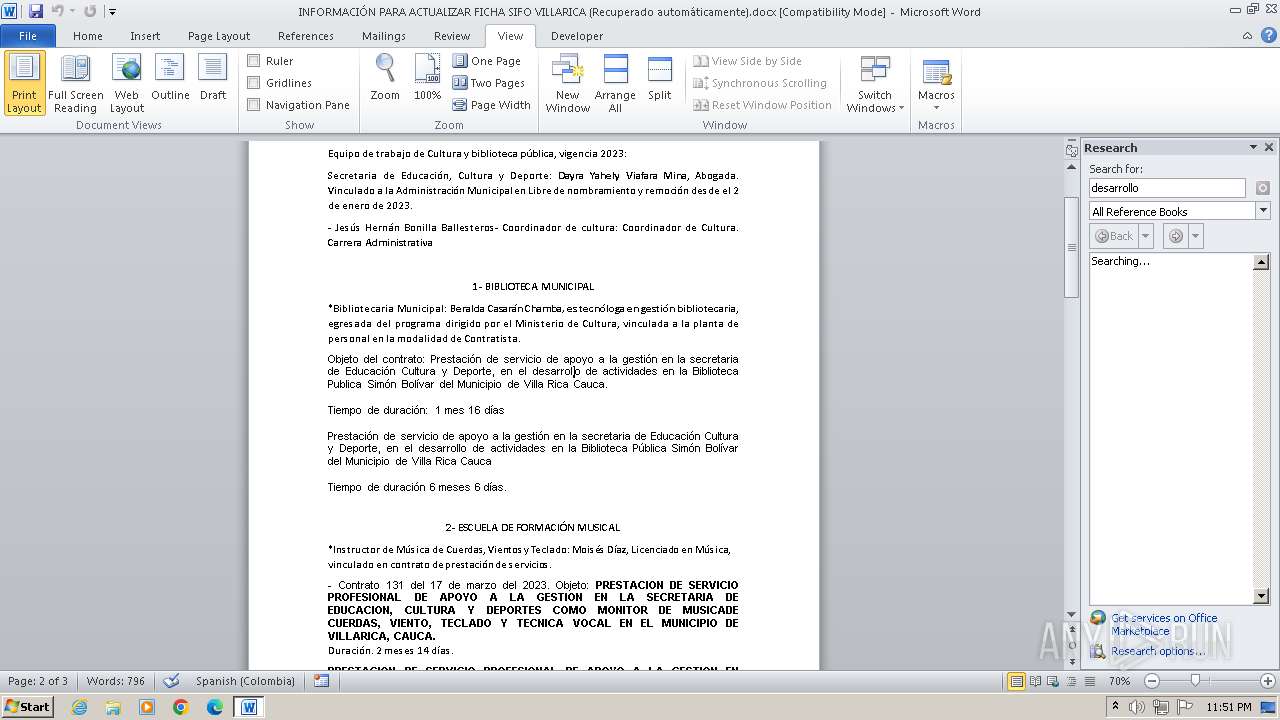Image resolution: width=1280 pixels, height=720 pixels.
Task: Expand the Back history dropdown in Research
Action: [x=1146, y=236]
